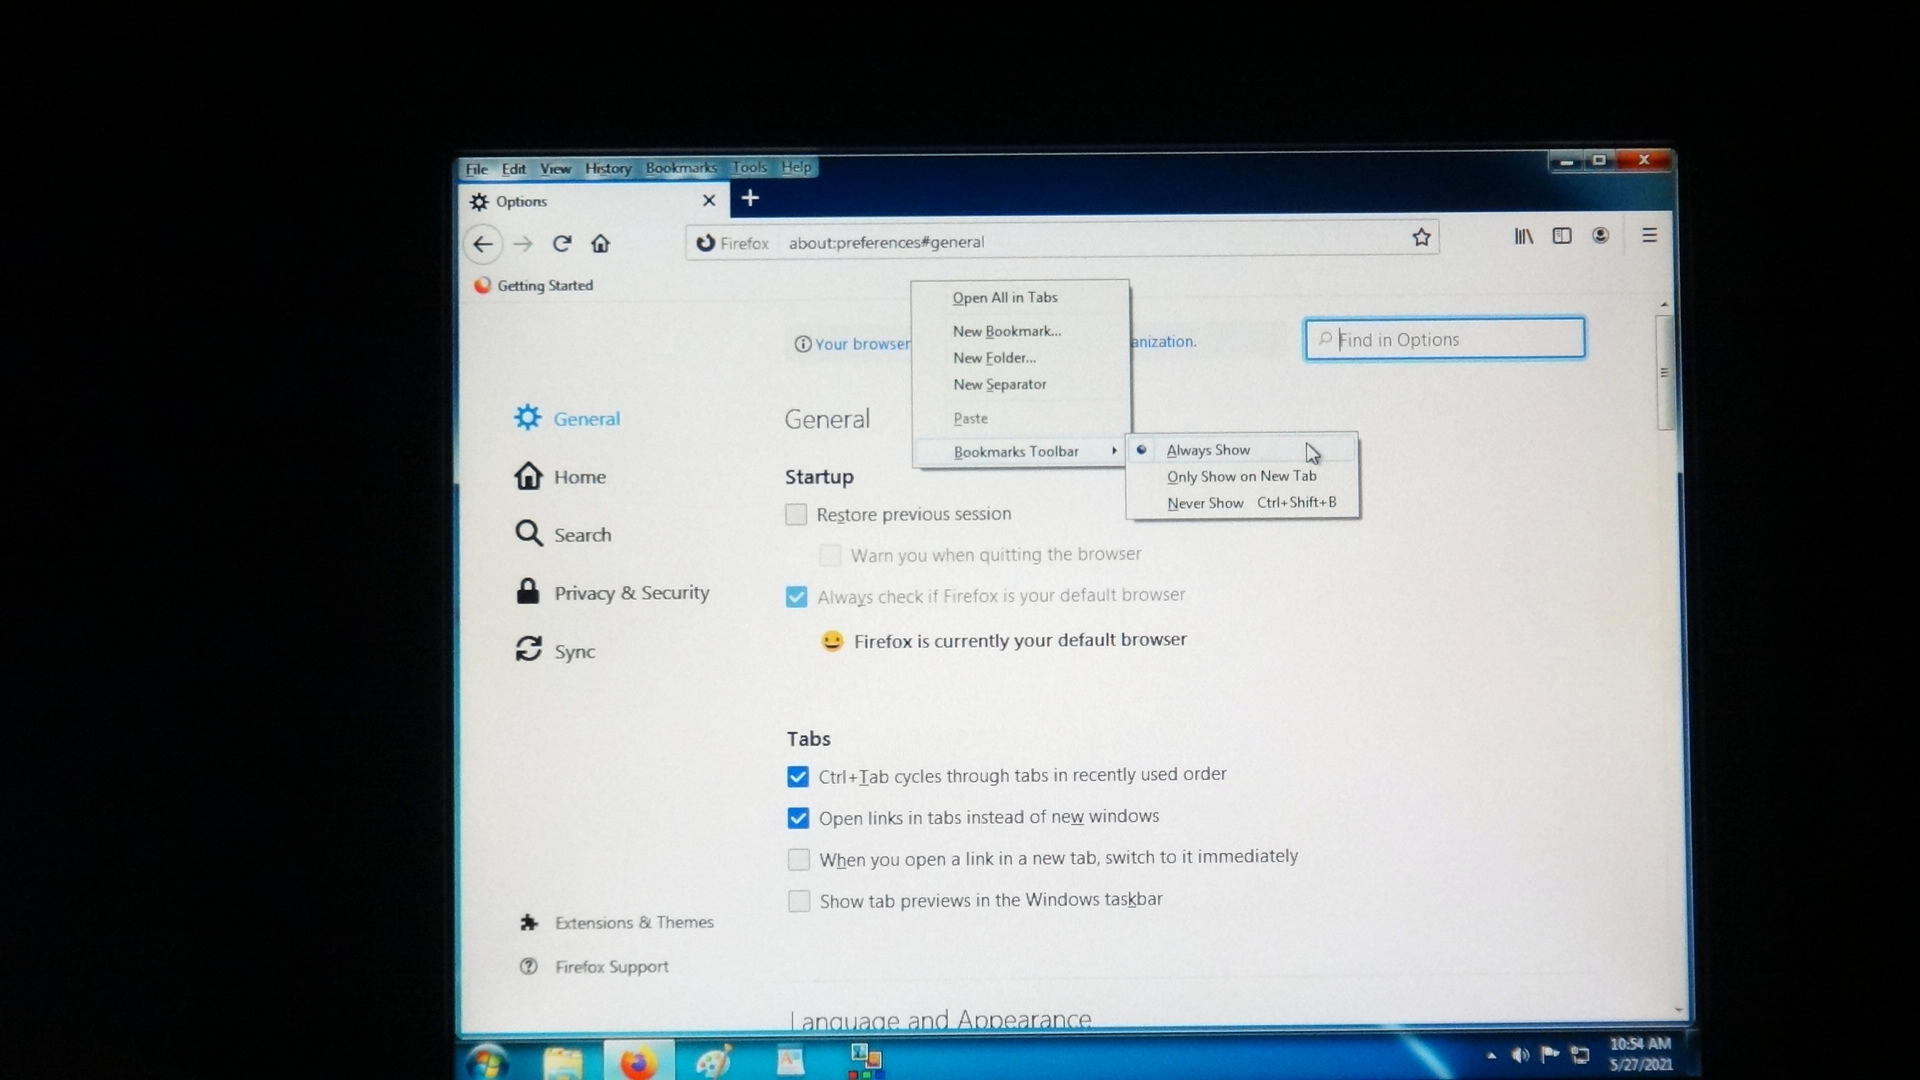Open the Bookmarks menu
The width and height of the screenshot is (1920, 1080).
coord(681,168)
